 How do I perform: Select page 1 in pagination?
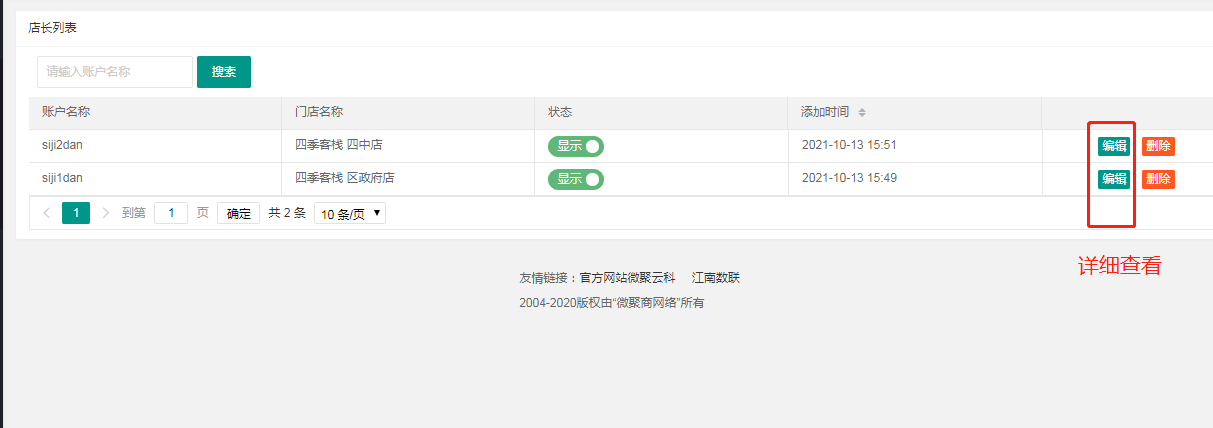click(x=76, y=213)
